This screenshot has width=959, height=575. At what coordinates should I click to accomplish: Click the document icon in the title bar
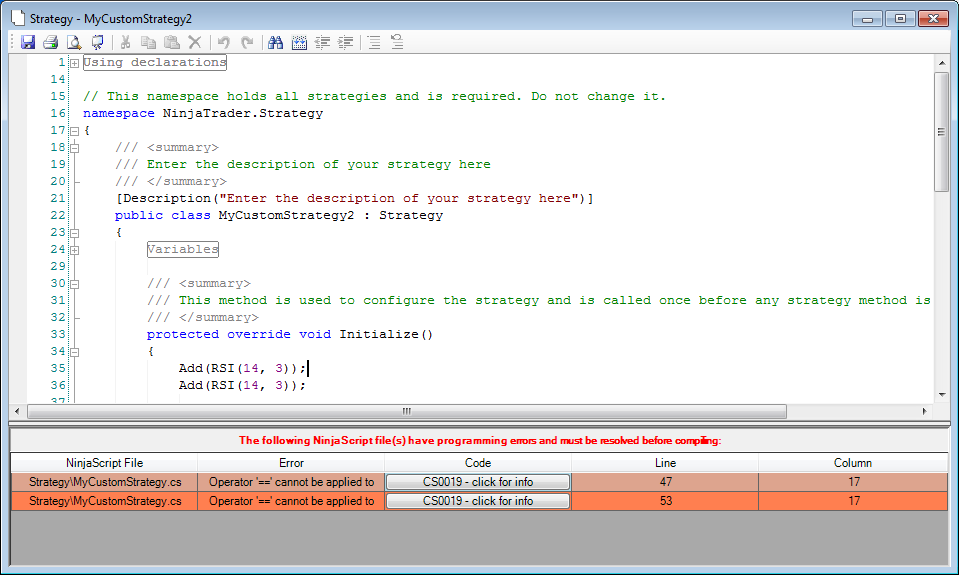[18, 18]
